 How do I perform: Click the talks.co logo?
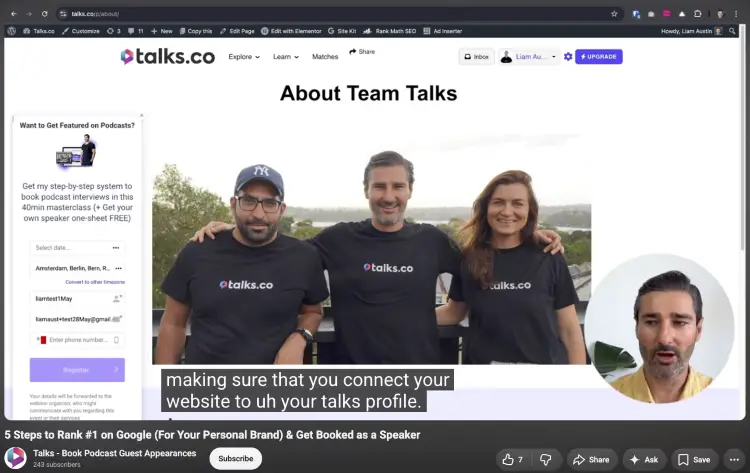click(167, 56)
